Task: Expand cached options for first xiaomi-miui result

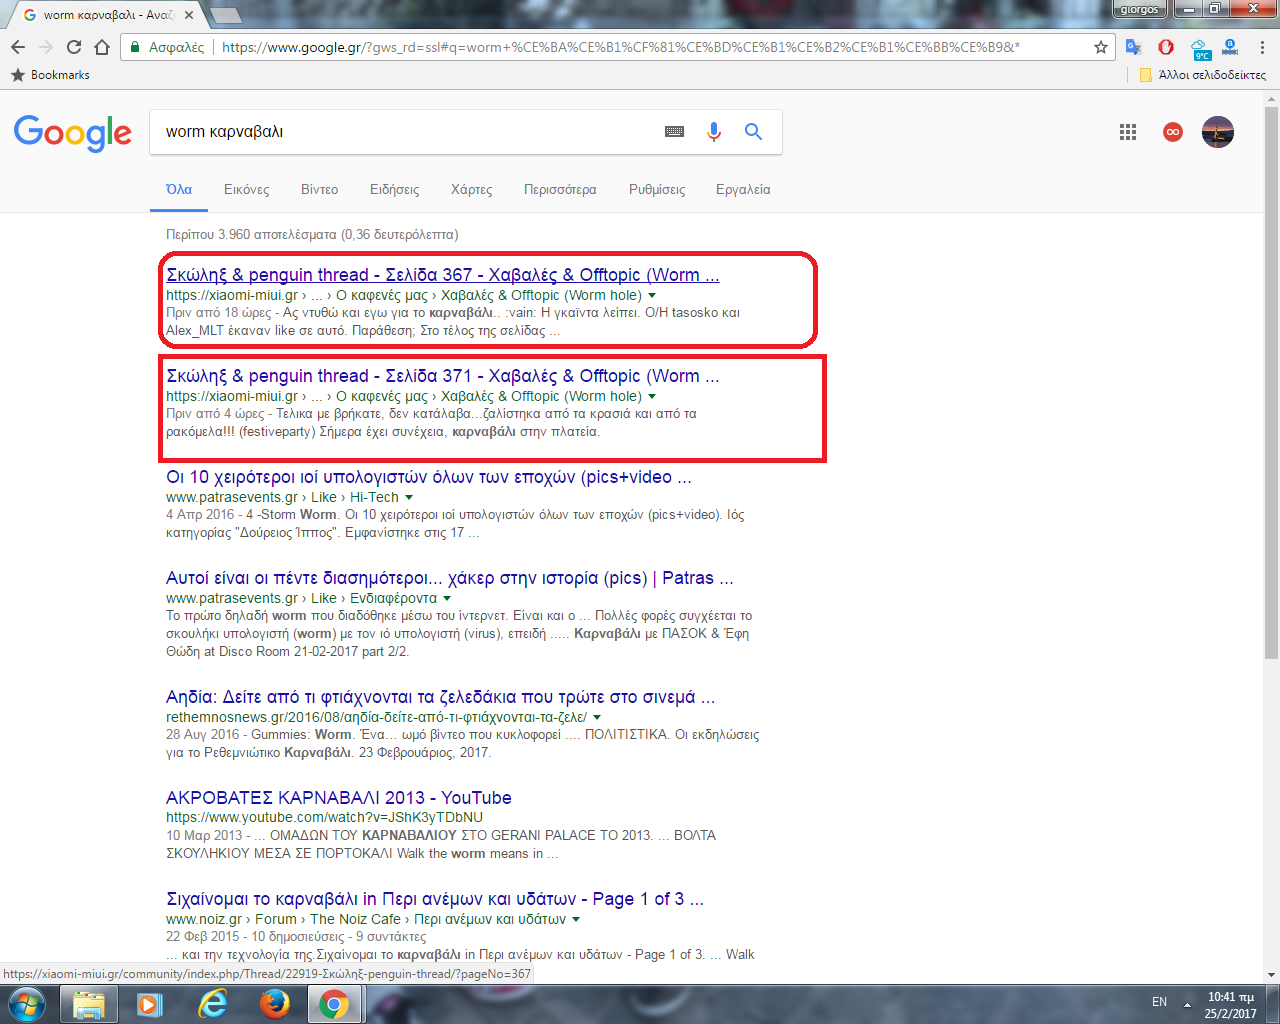Action: click(x=652, y=296)
